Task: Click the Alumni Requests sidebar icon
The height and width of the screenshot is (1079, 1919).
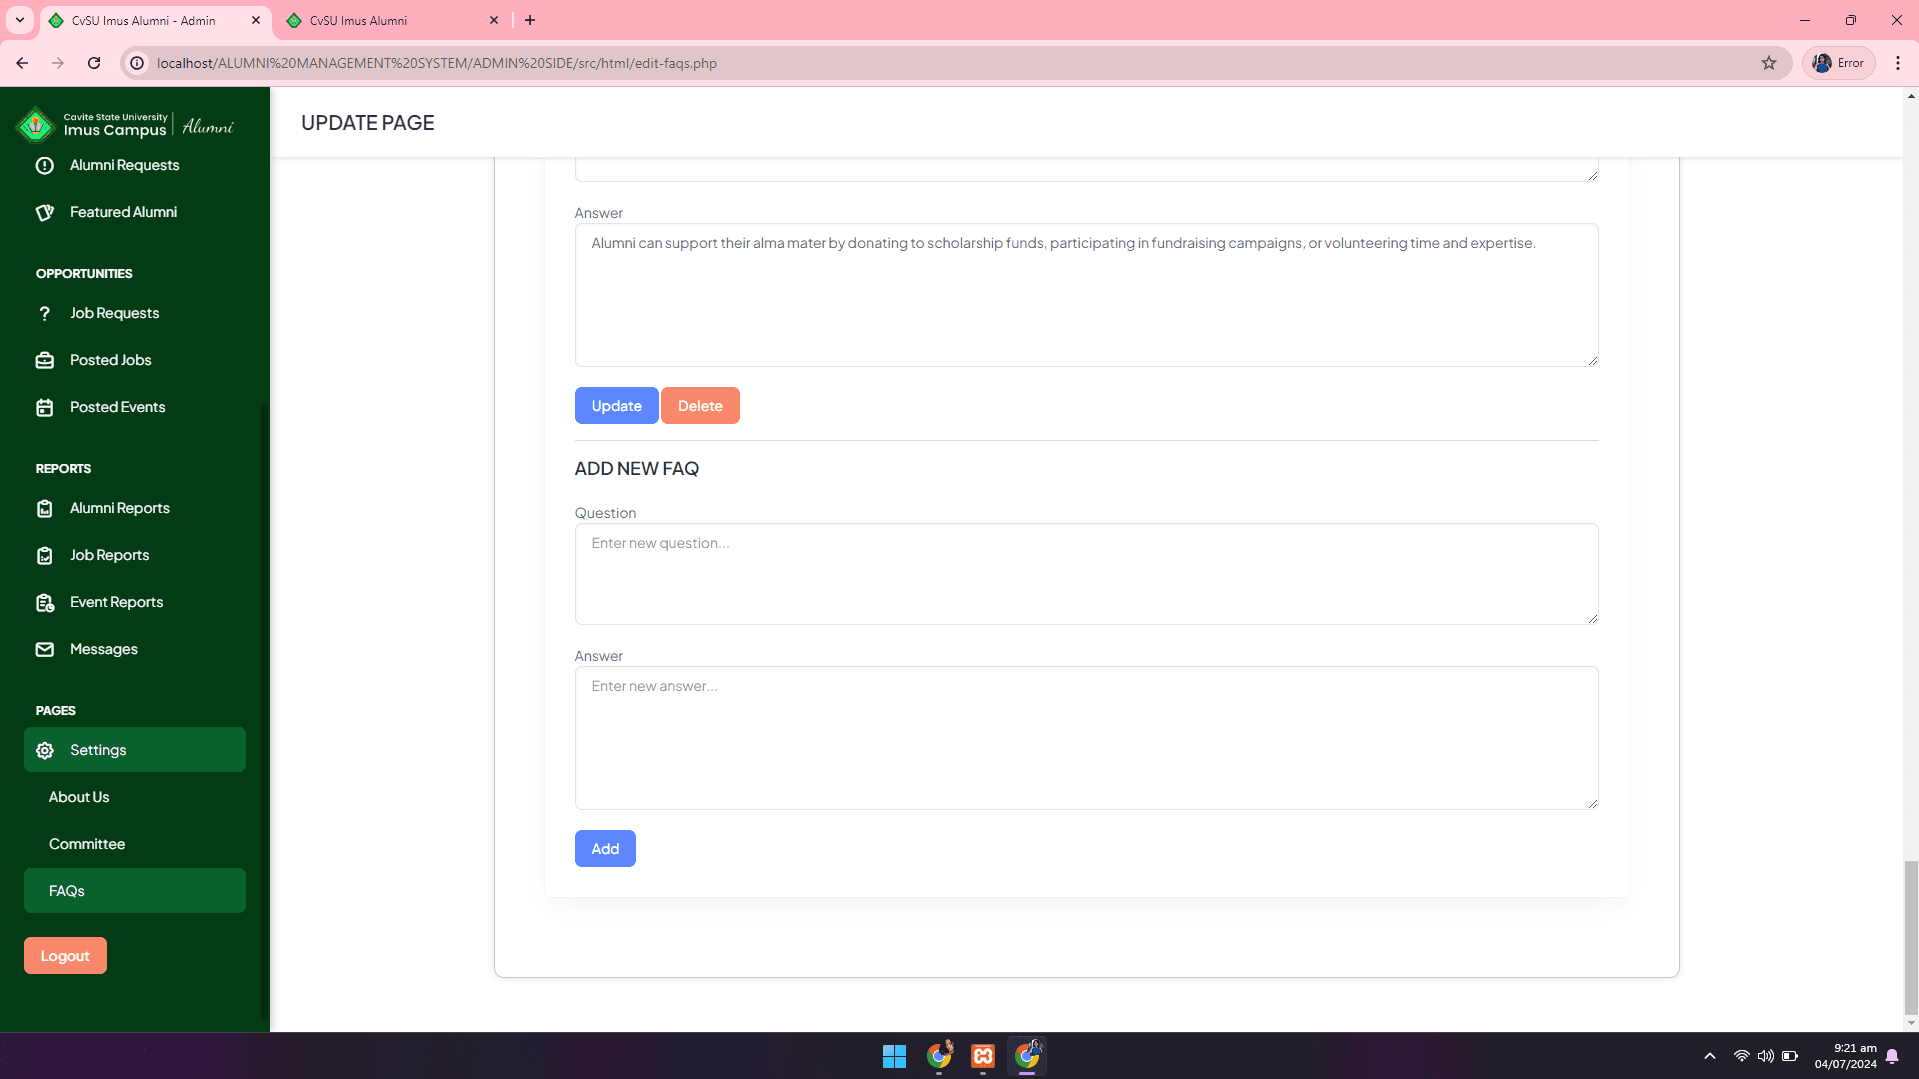Action: pyautogui.click(x=45, y=166)
